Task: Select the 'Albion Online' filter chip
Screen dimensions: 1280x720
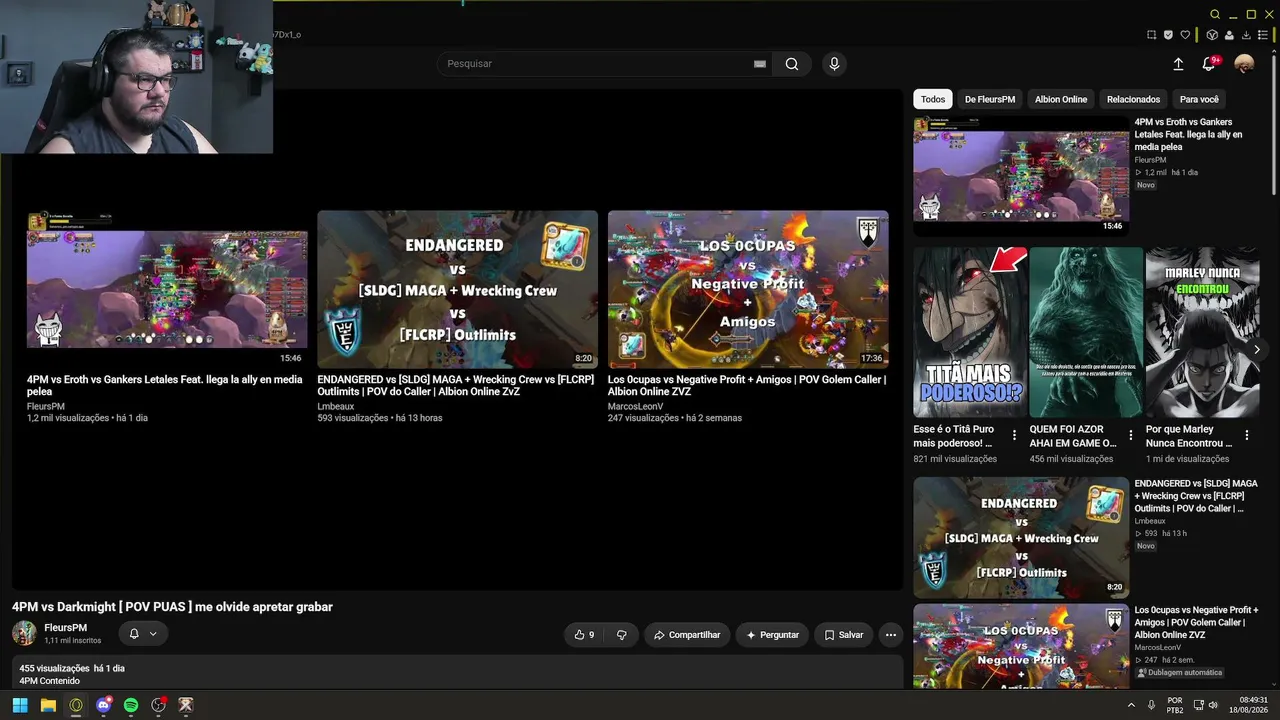Action: 1061,99
